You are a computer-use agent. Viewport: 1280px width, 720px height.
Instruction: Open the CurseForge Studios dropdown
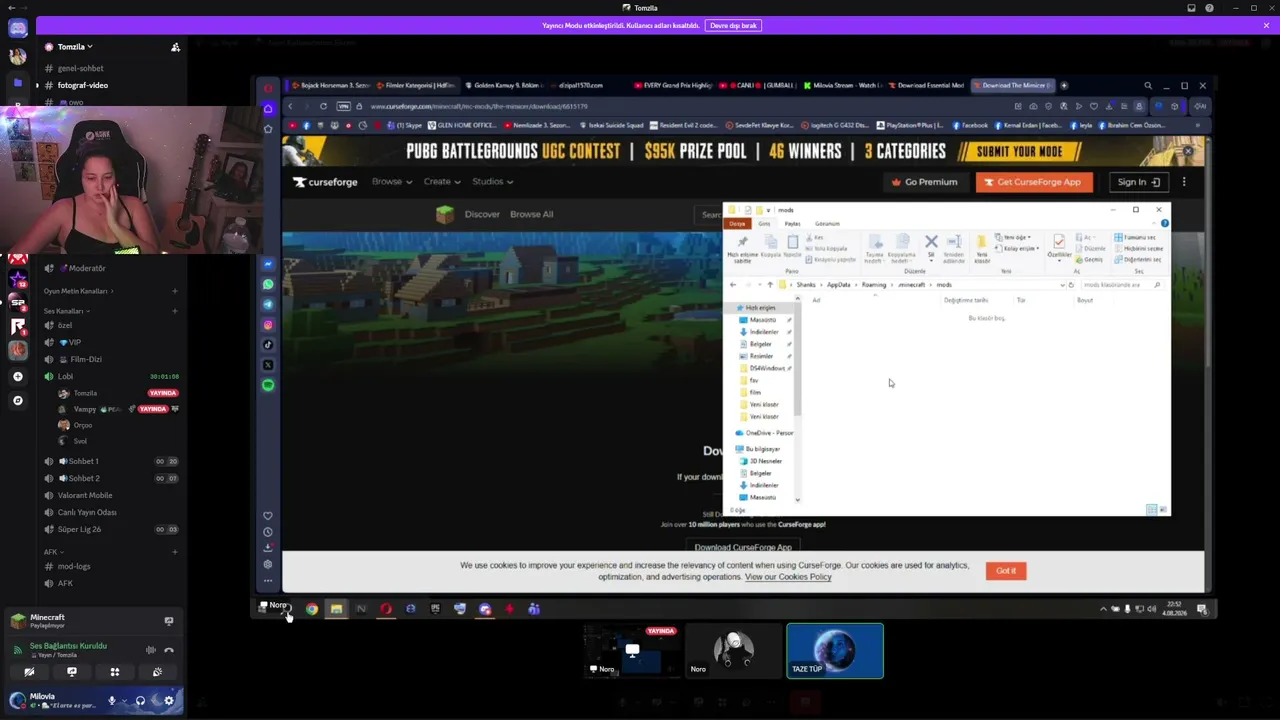click(x=492, y=182)
